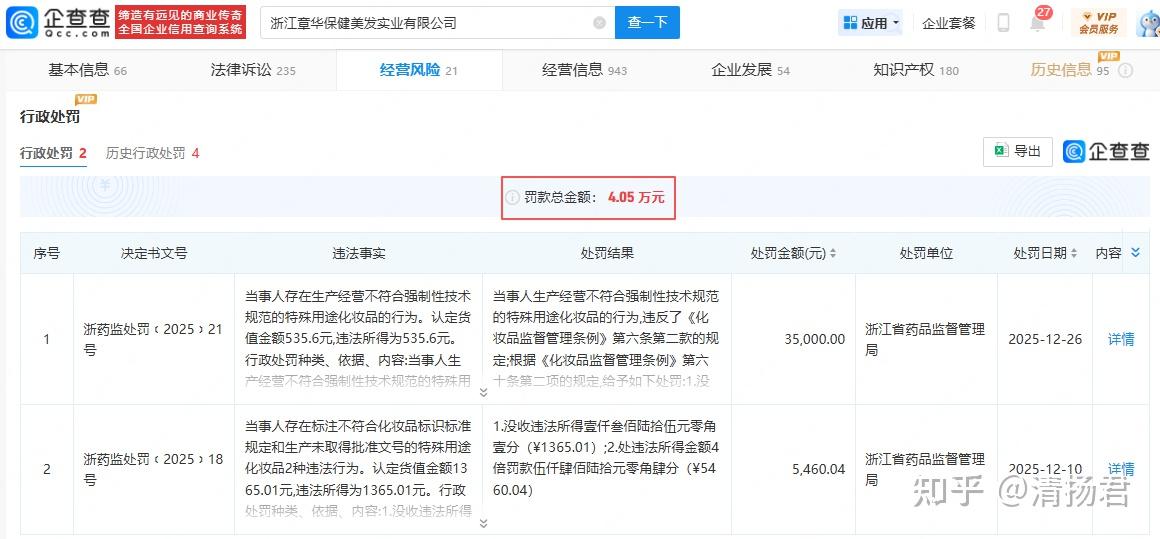This screenshot has width=1160, height=539.
Task: Click the 查一下 search button
Action: 647,23
